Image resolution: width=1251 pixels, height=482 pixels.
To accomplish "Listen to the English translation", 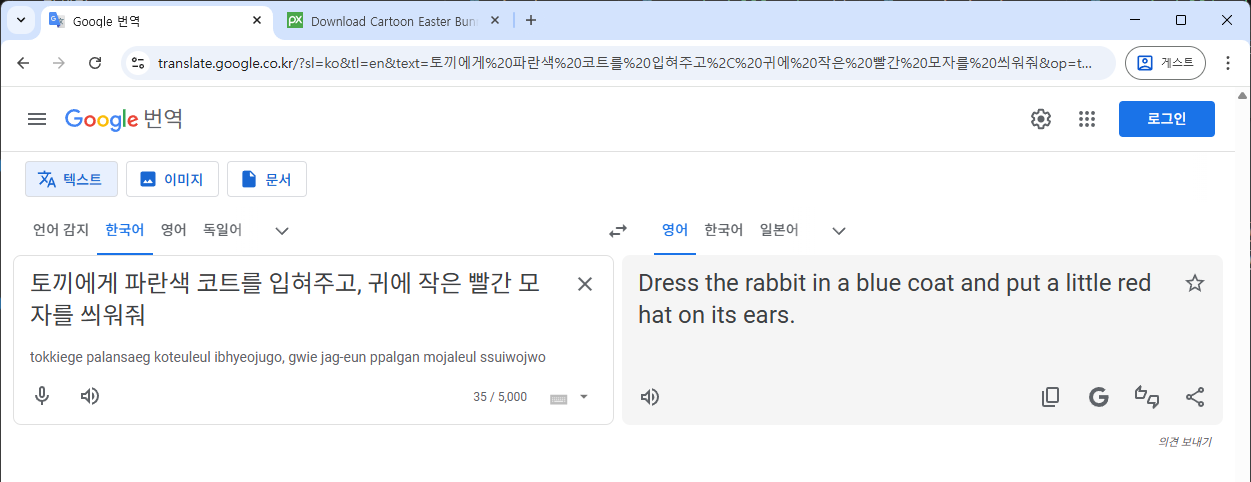I will (650, 397).
